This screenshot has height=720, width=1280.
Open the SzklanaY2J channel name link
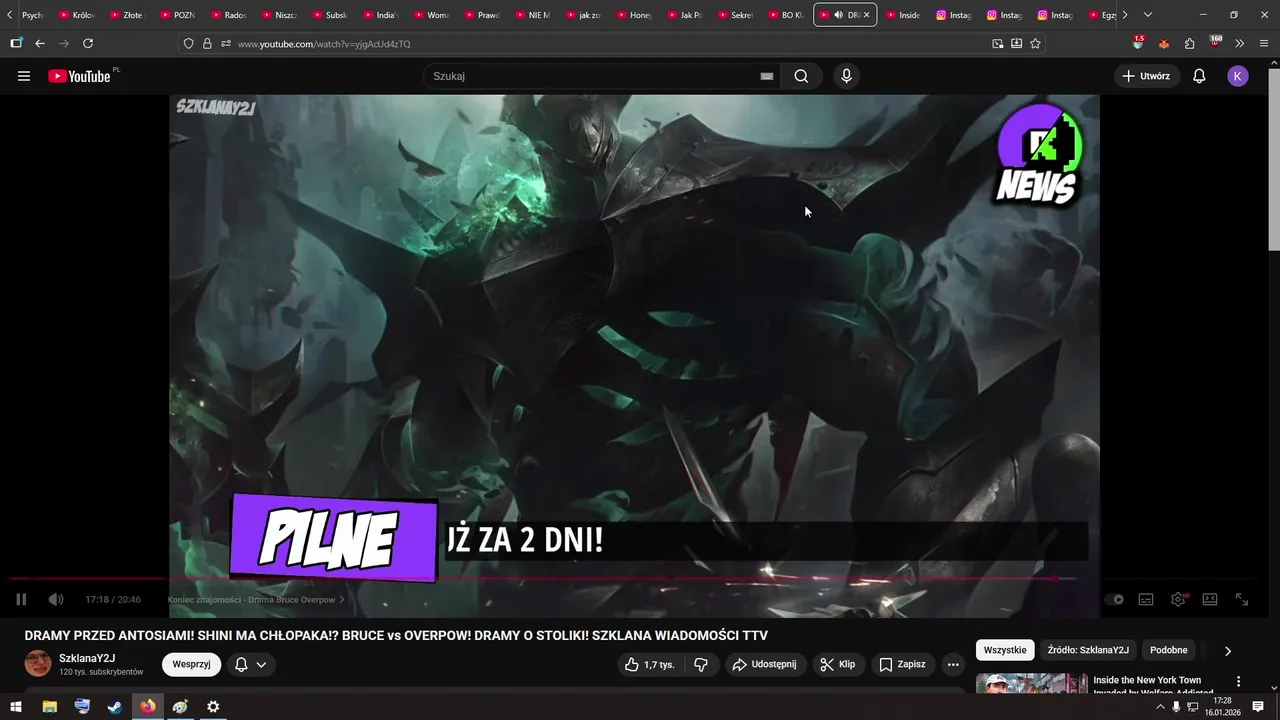coord(87,658)
